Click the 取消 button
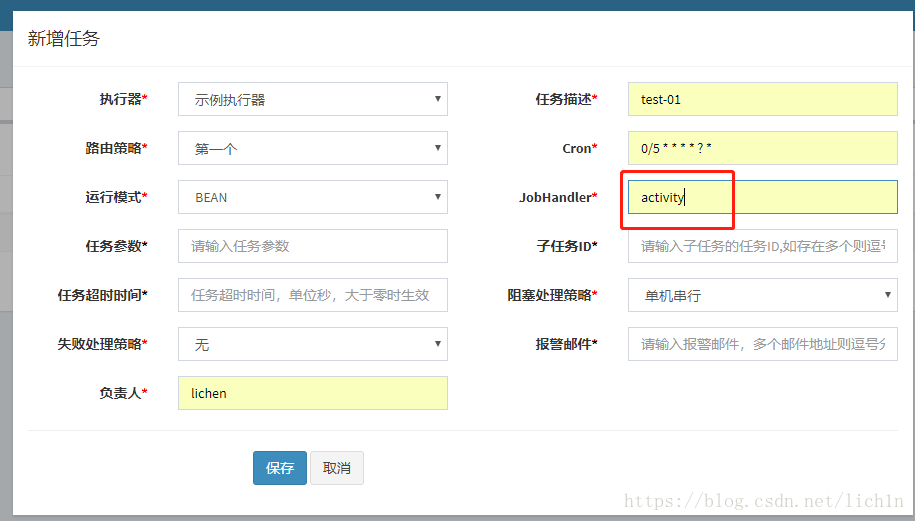The width and height of the screenshot is (915, 521). coord(337,468)
